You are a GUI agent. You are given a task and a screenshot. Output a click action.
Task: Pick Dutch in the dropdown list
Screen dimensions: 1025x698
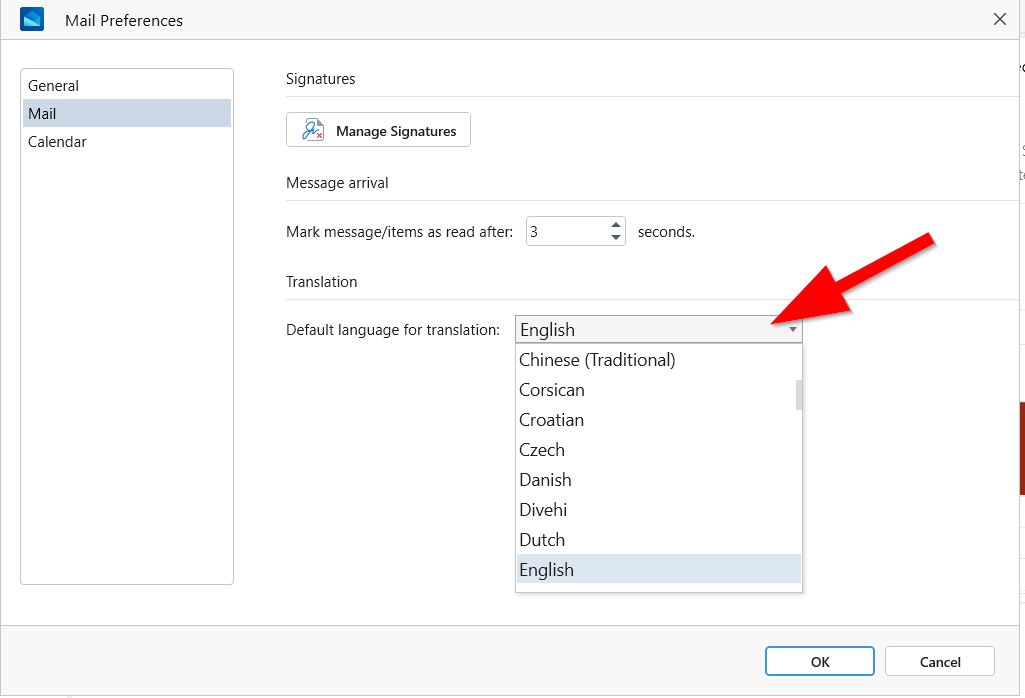(542, 540)
